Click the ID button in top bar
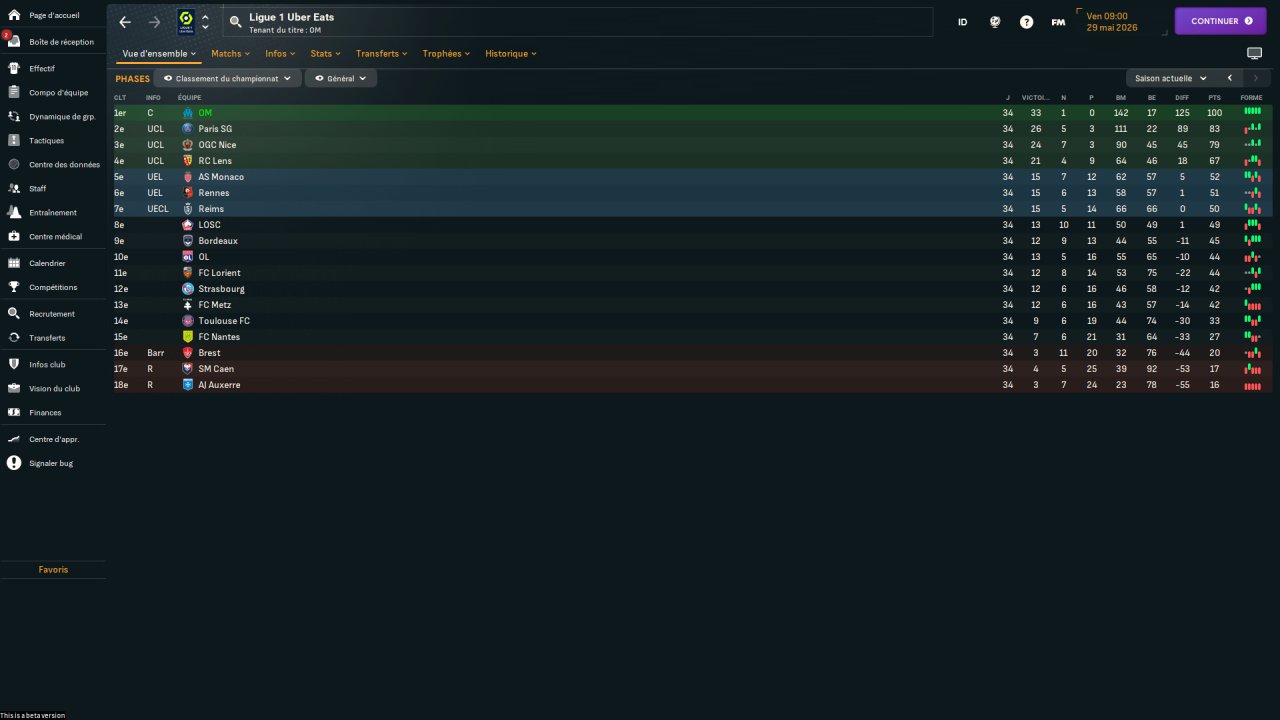 (963, 22)
